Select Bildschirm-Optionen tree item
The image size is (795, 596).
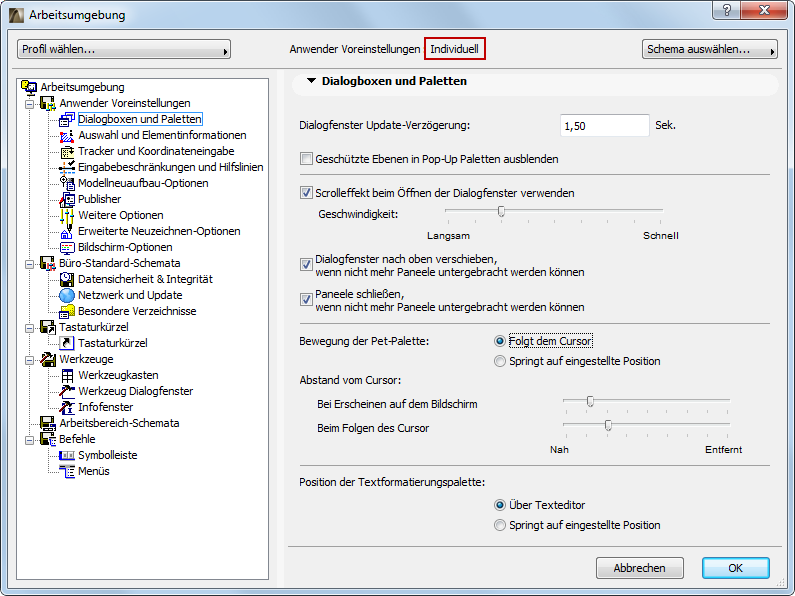pyautogui.click(x=125, y=247)
